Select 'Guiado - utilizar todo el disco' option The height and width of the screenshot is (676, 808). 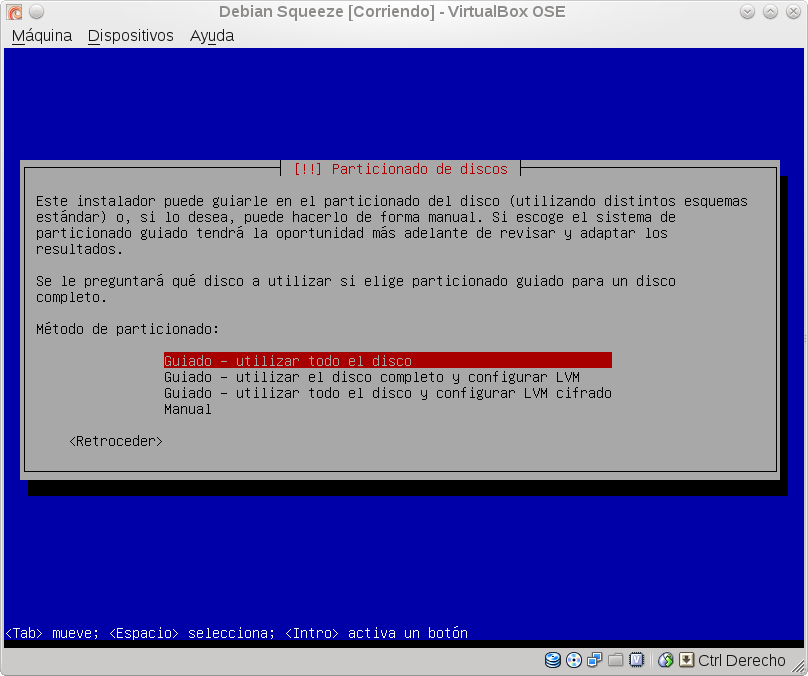[388, 361]
